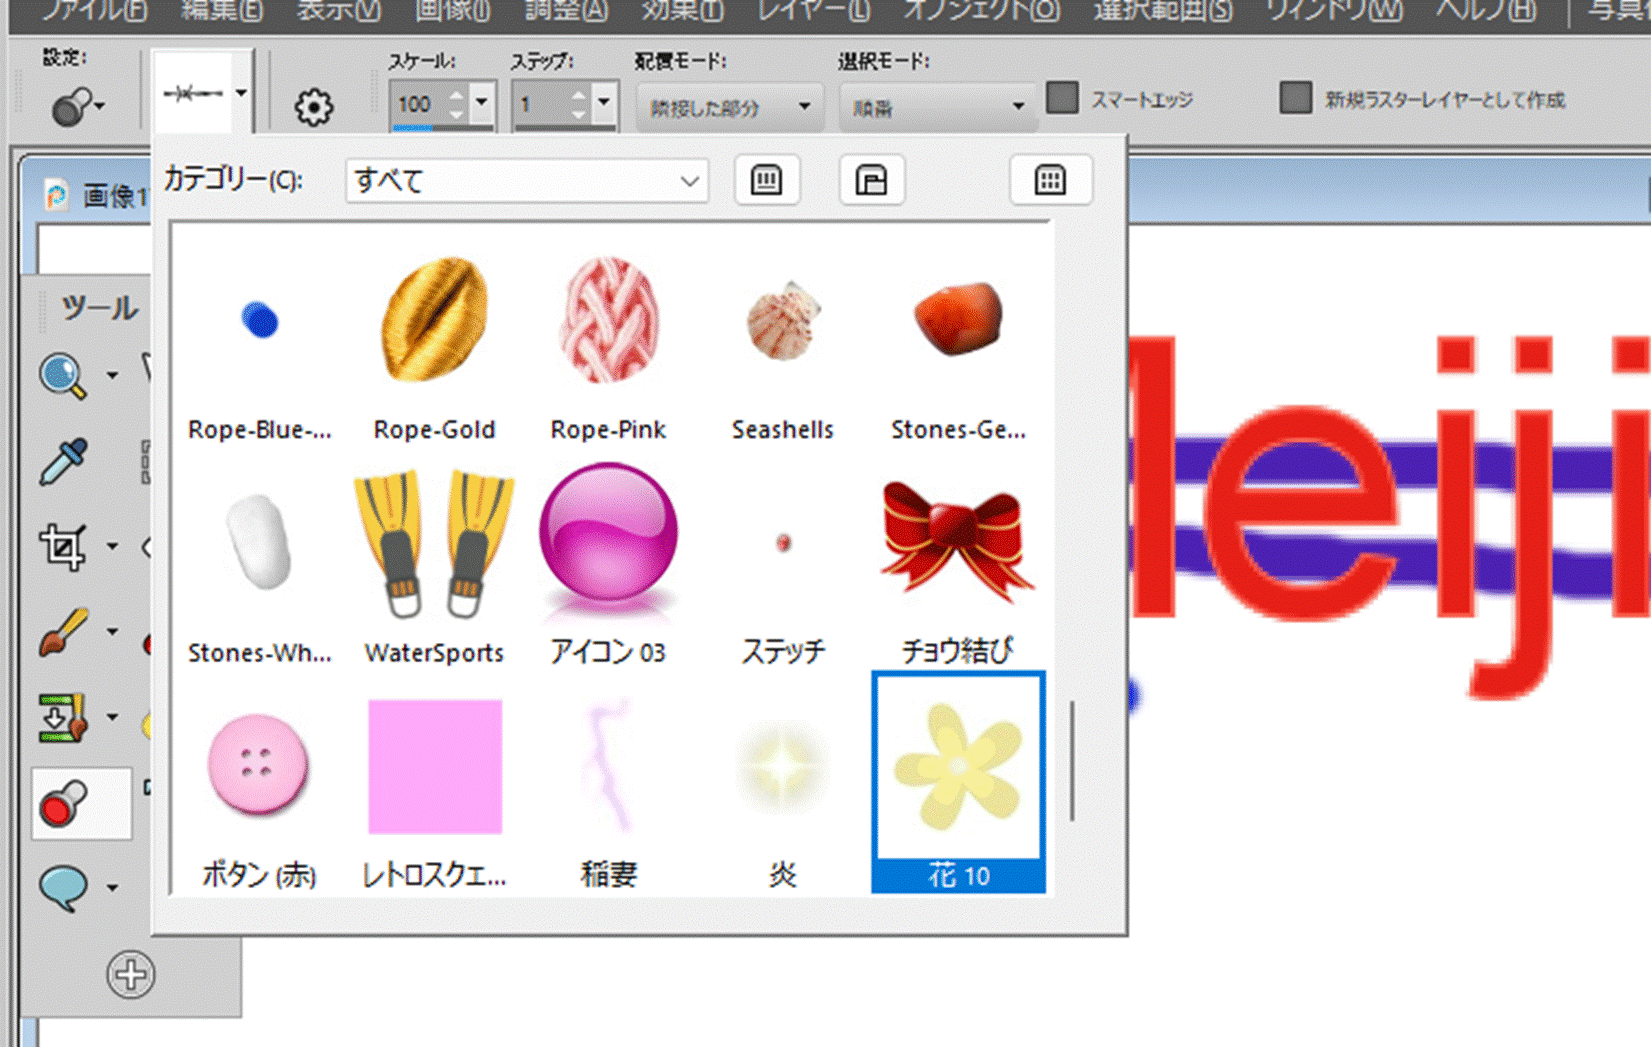This screenshot has height=1047, width=1651.
Task: Expand the current tube preview dropdown arrow
Action: tap(241, 93)
